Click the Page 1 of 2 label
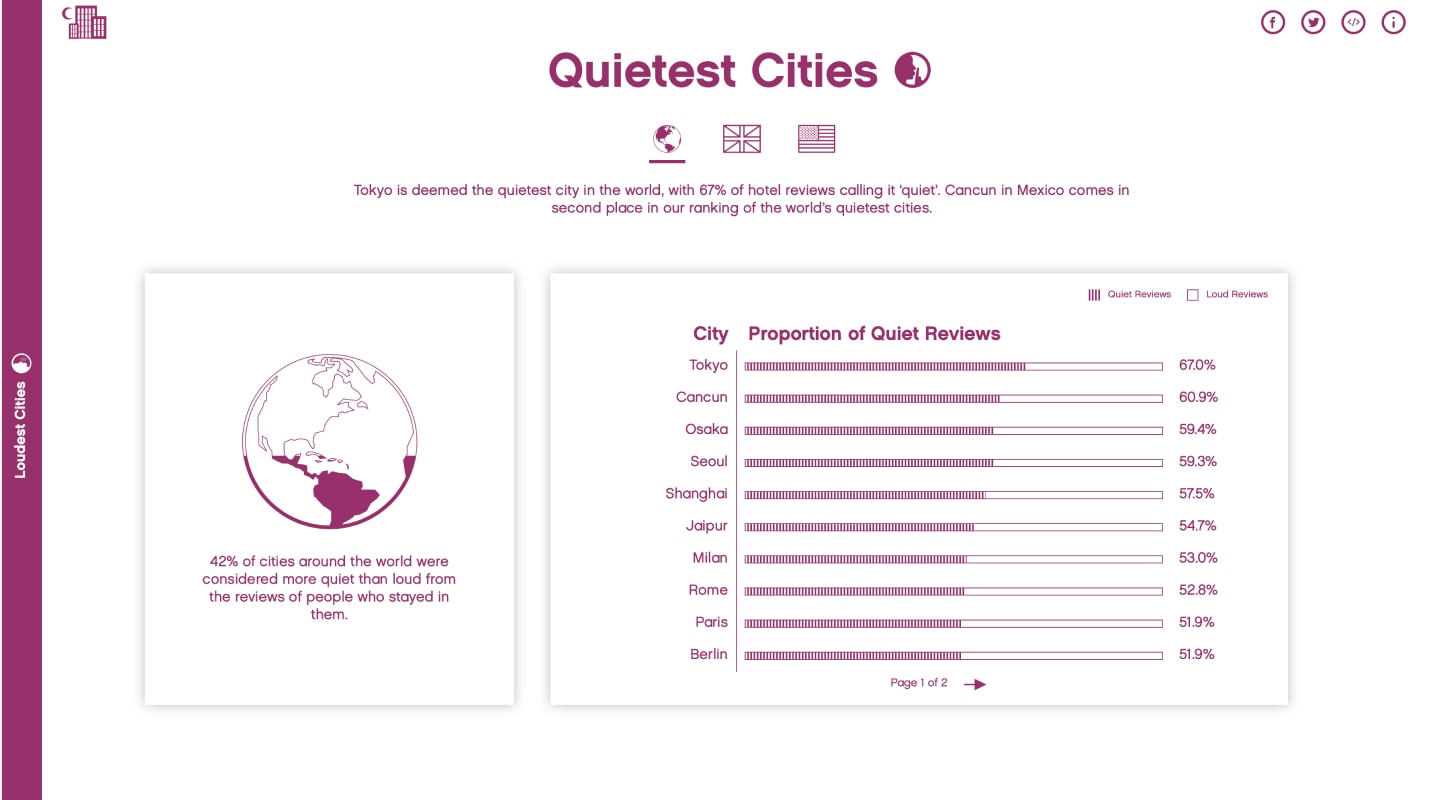 click(x=919, y=683)
